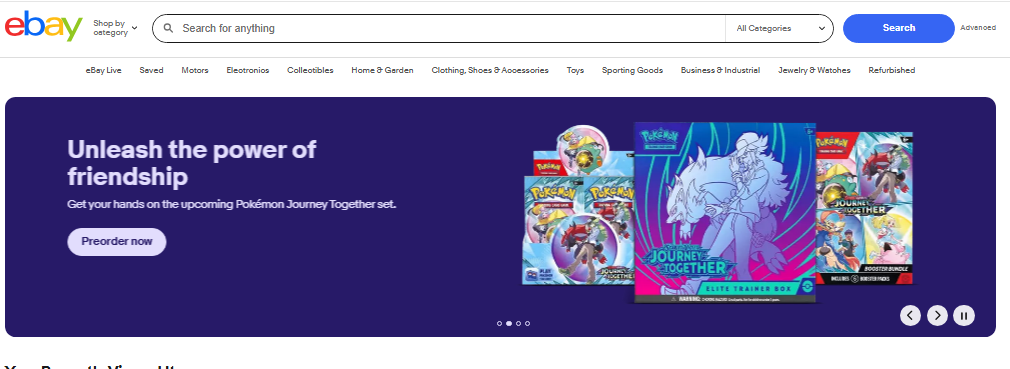Viewport: 1010px width, 369px height.
Task: Click the Booster Bundle product image
Action: 864,208
